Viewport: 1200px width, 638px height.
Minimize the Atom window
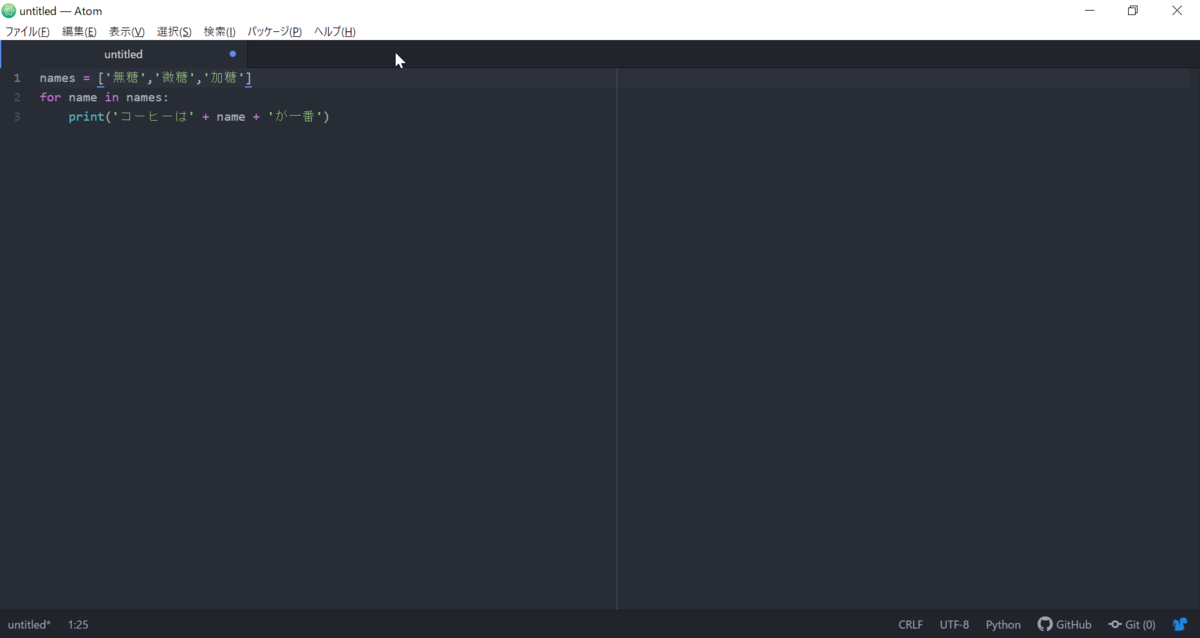[1089, 11]
